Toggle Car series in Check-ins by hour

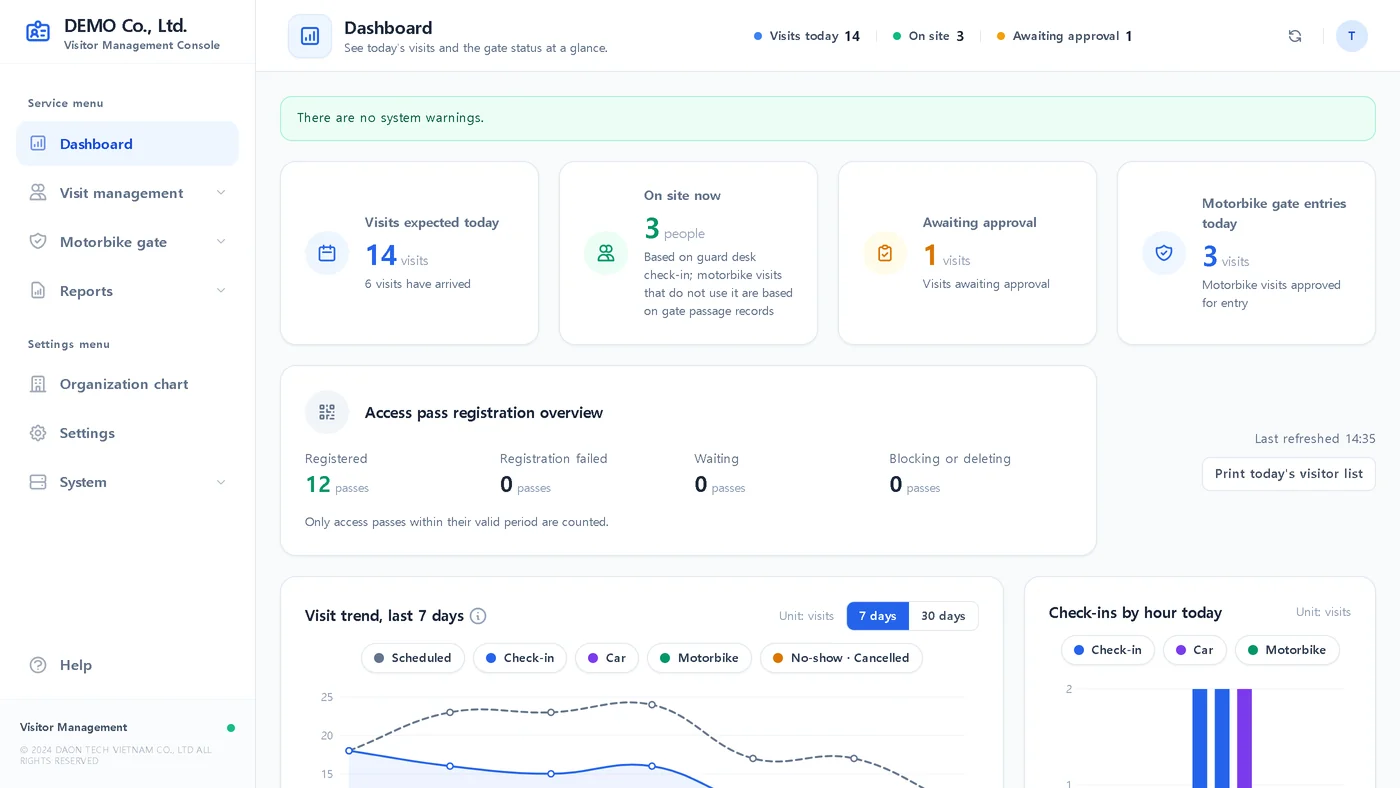pyautogui.click(x=1195, y=650)
